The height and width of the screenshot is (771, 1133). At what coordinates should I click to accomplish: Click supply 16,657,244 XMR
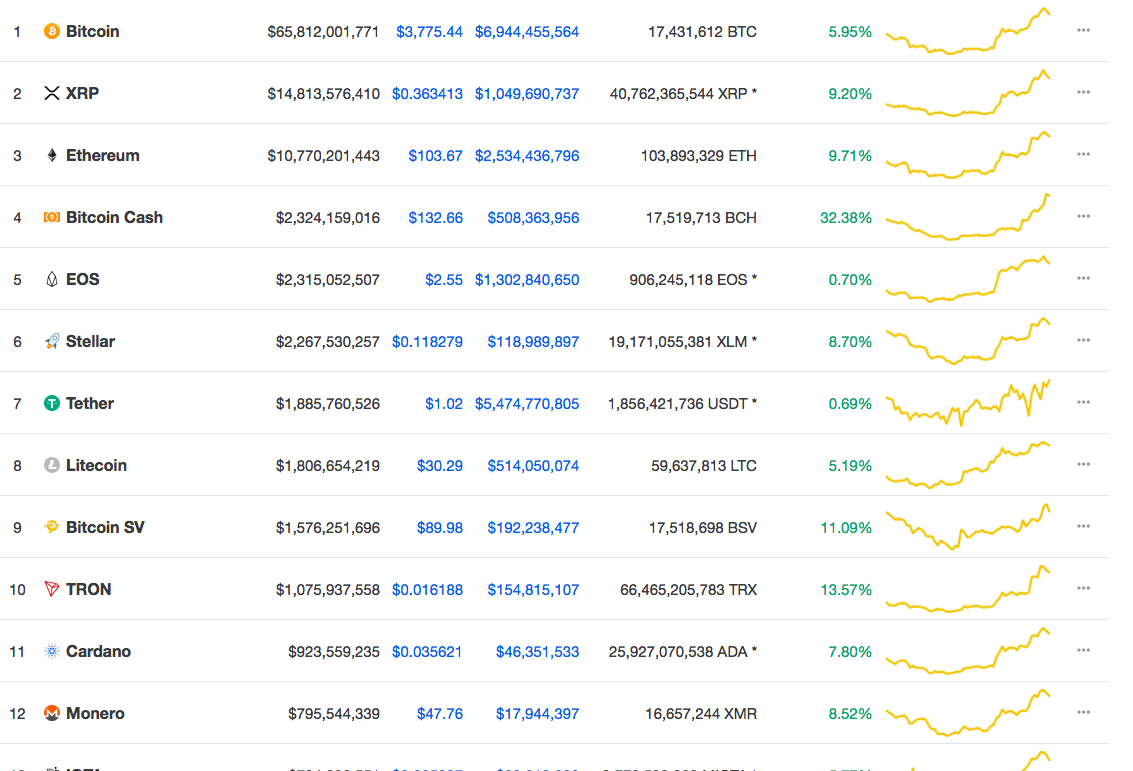pos(701,714)
